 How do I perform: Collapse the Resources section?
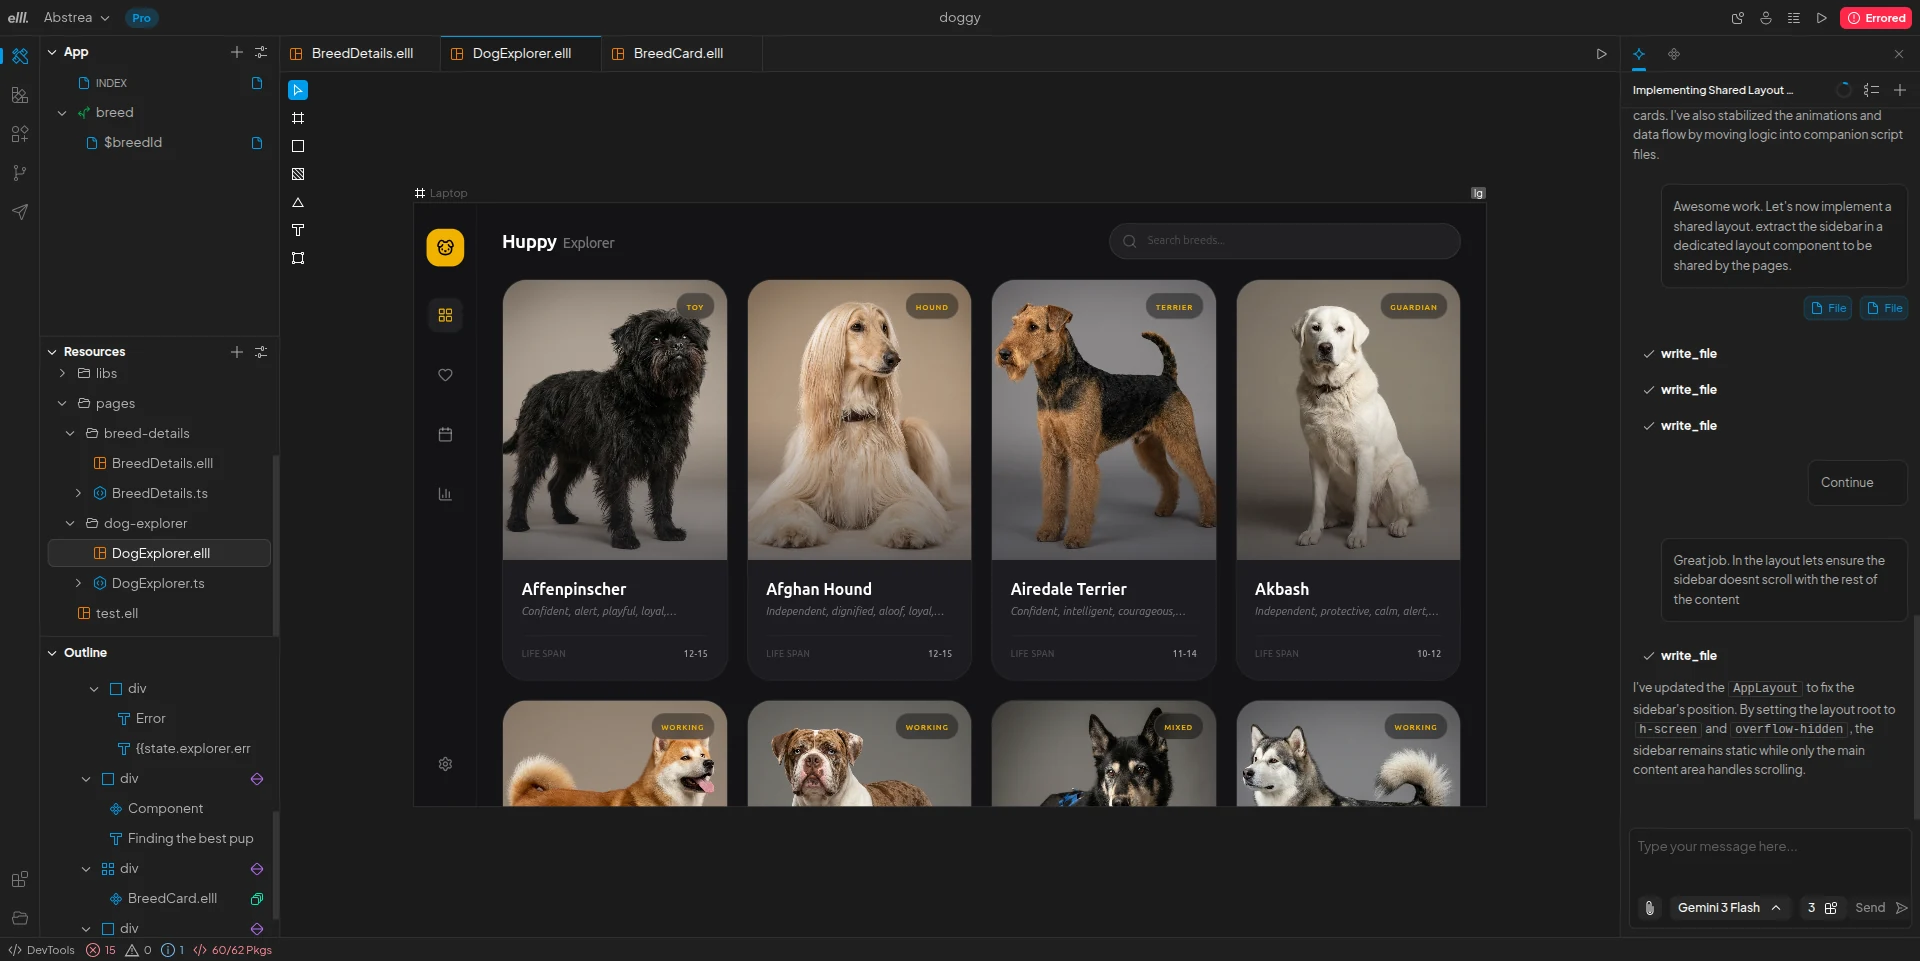[x=52, y=352]
